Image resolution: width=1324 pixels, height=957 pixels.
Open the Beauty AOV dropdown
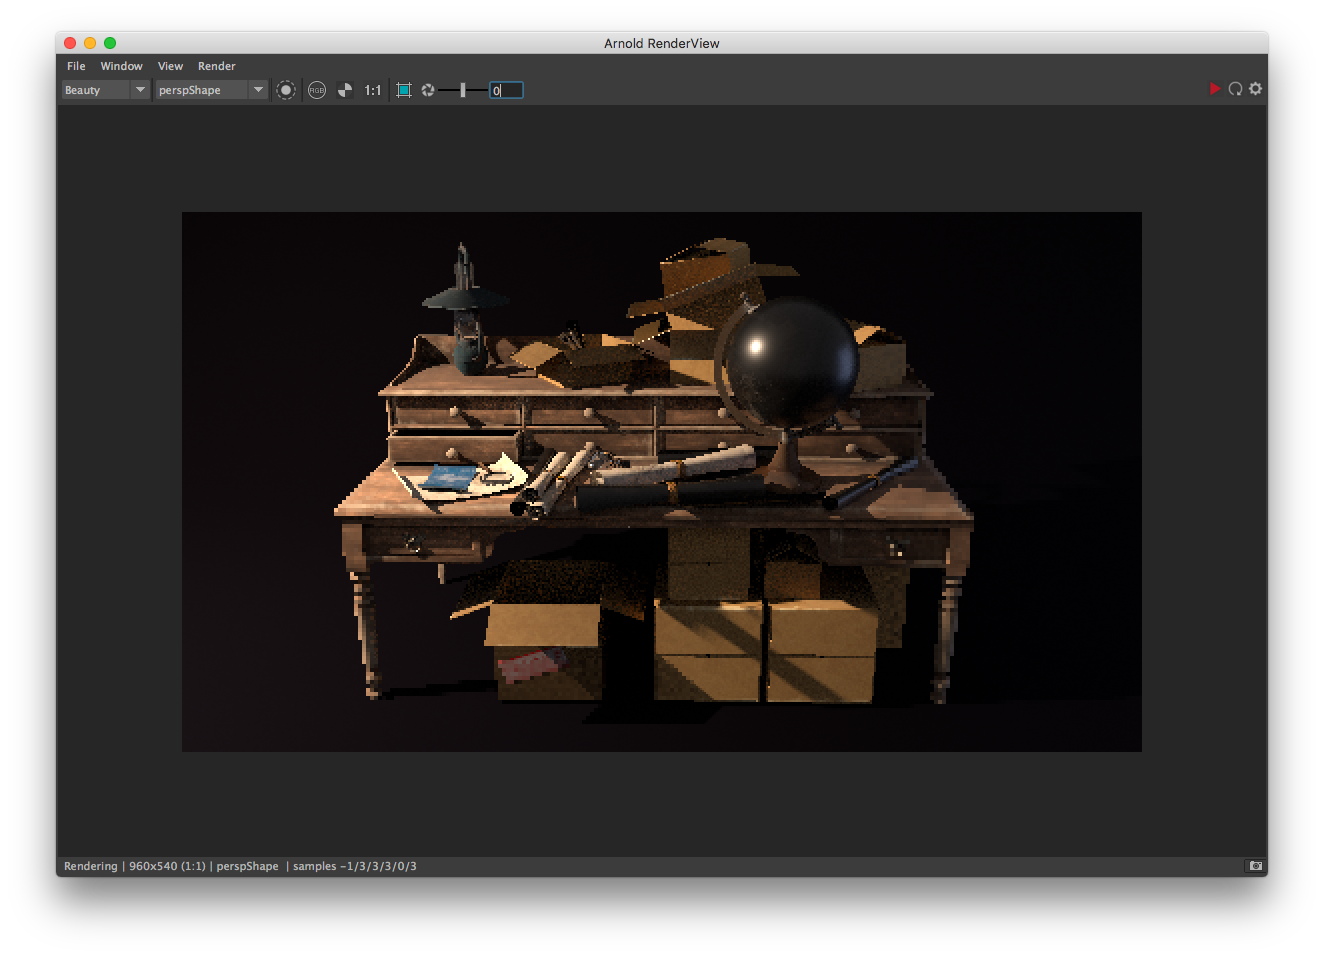click(x=100, y=89)
